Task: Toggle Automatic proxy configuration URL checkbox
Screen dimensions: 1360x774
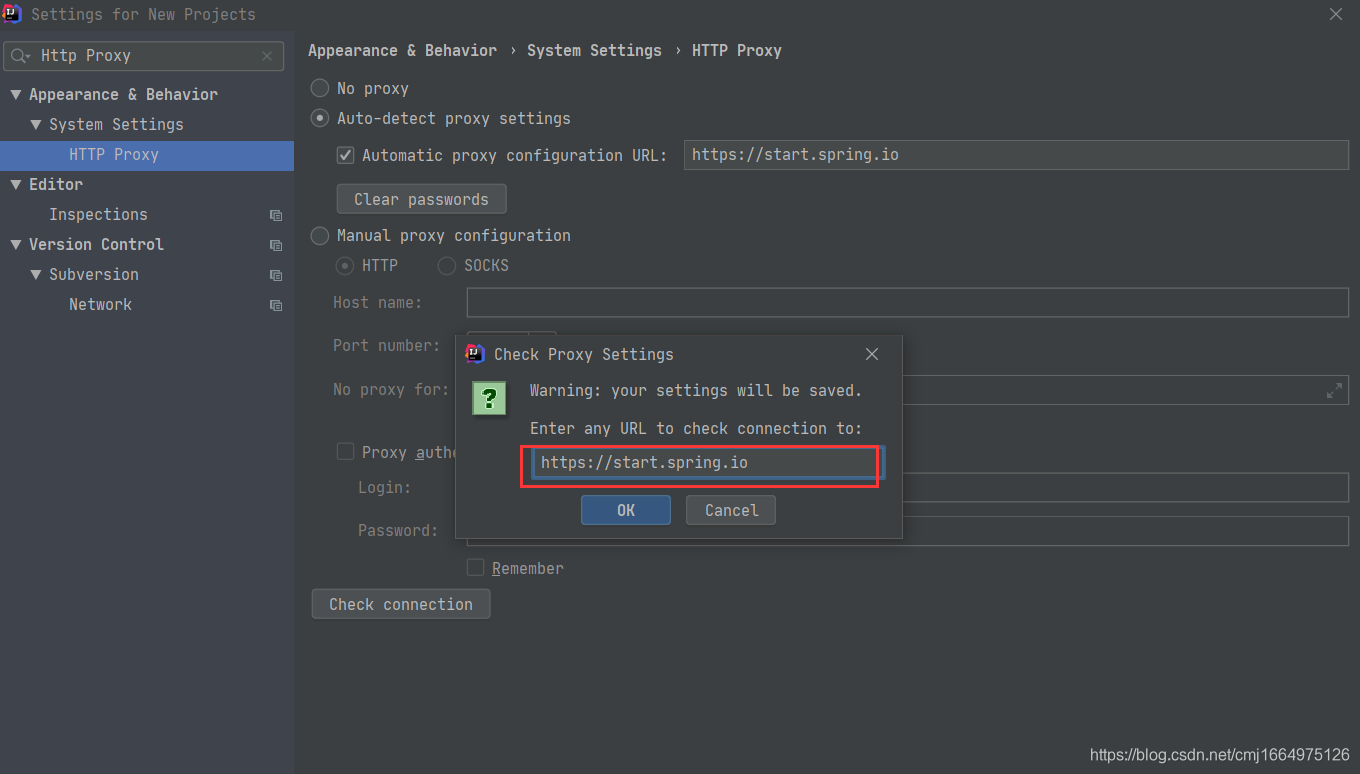Action: point(345,155)
